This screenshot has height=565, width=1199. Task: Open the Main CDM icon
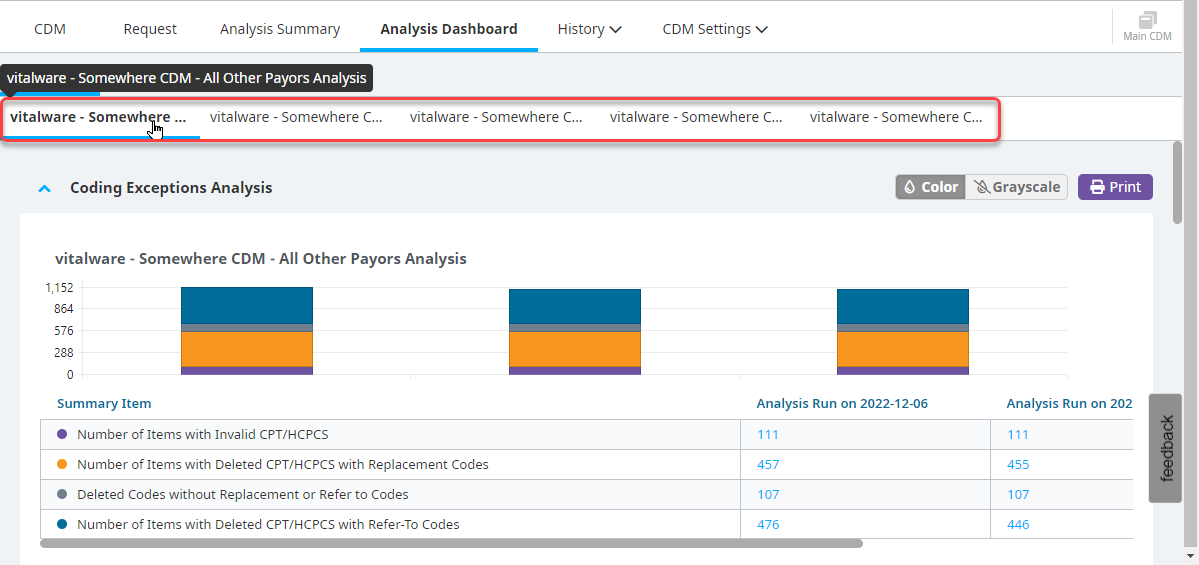click(x=1146, y=26)
